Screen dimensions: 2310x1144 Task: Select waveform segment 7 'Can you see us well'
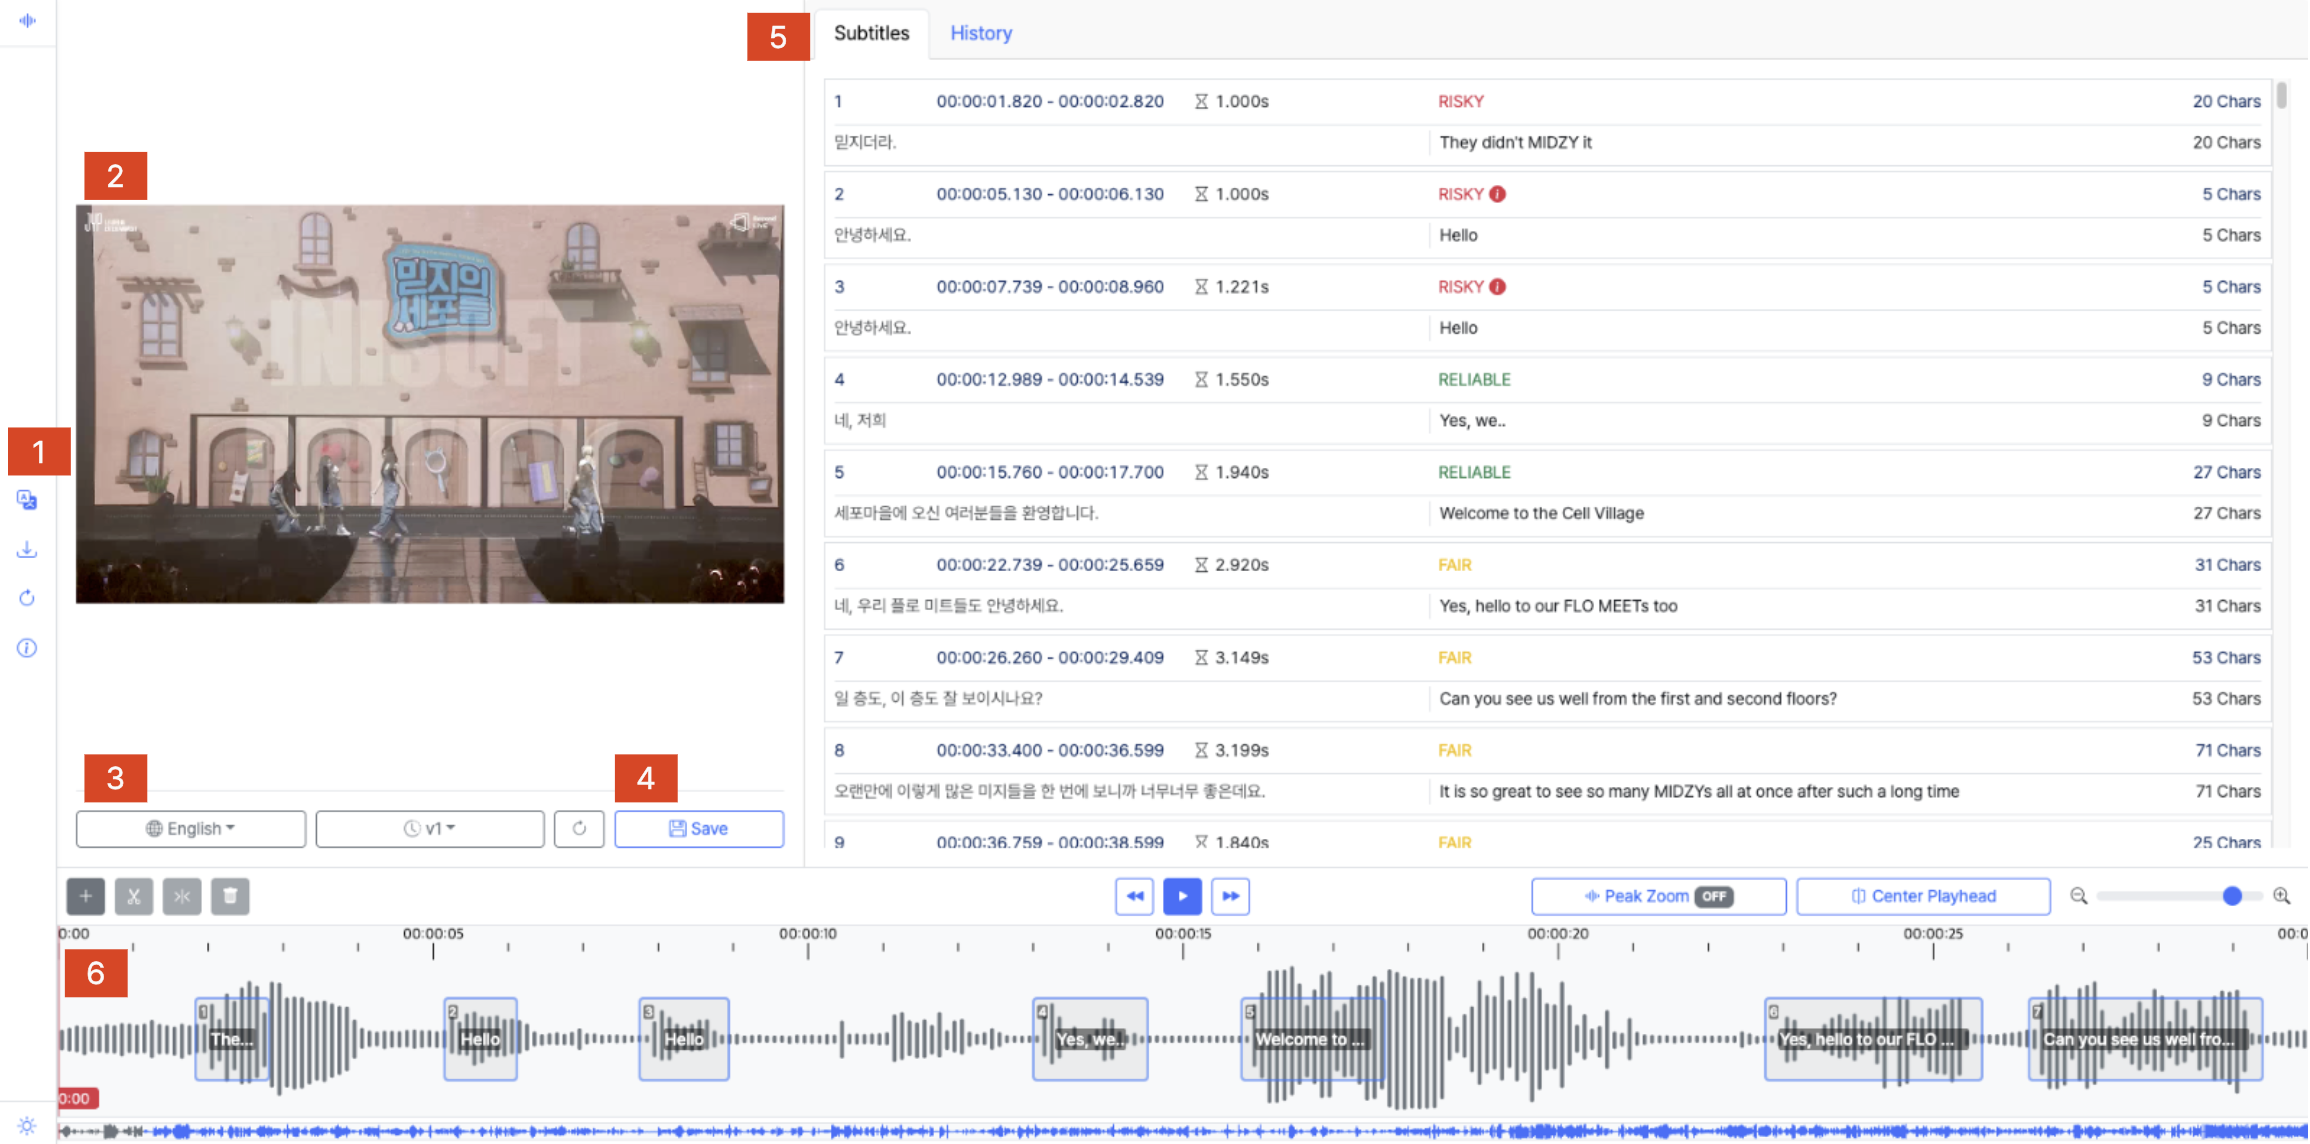2146,1039
